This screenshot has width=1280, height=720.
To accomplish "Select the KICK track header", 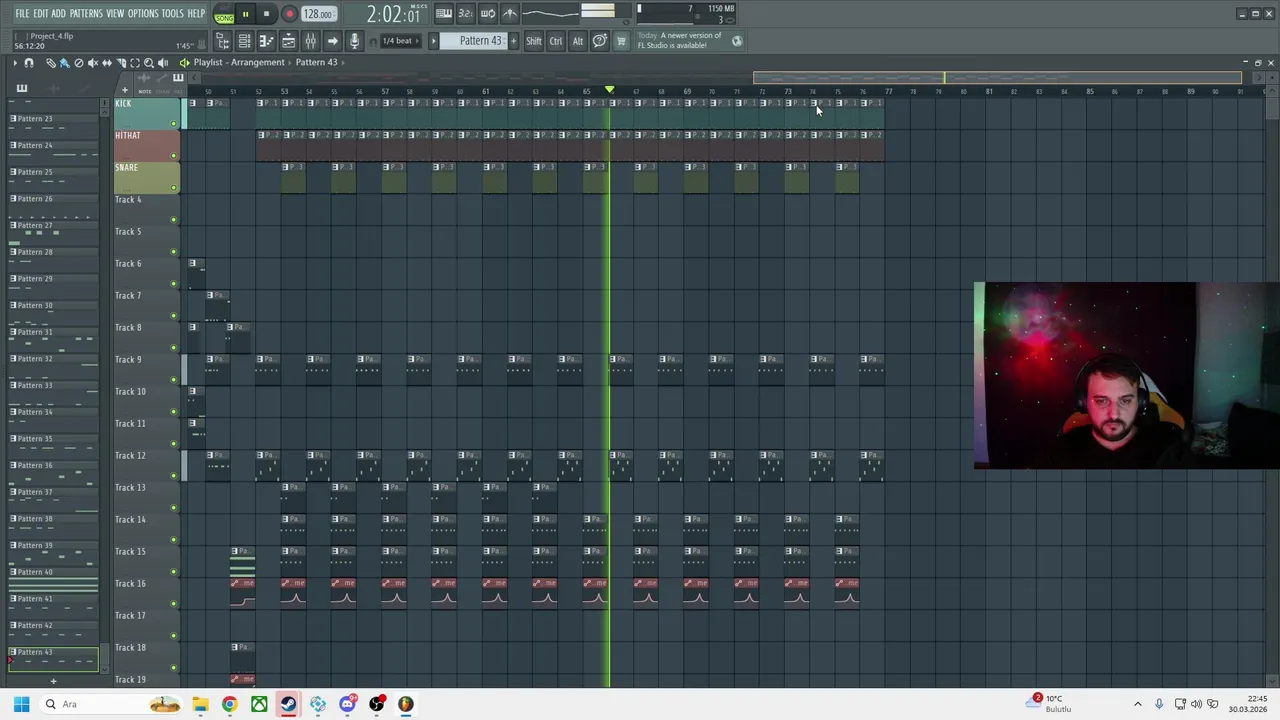I will click(x=146, y=114).
